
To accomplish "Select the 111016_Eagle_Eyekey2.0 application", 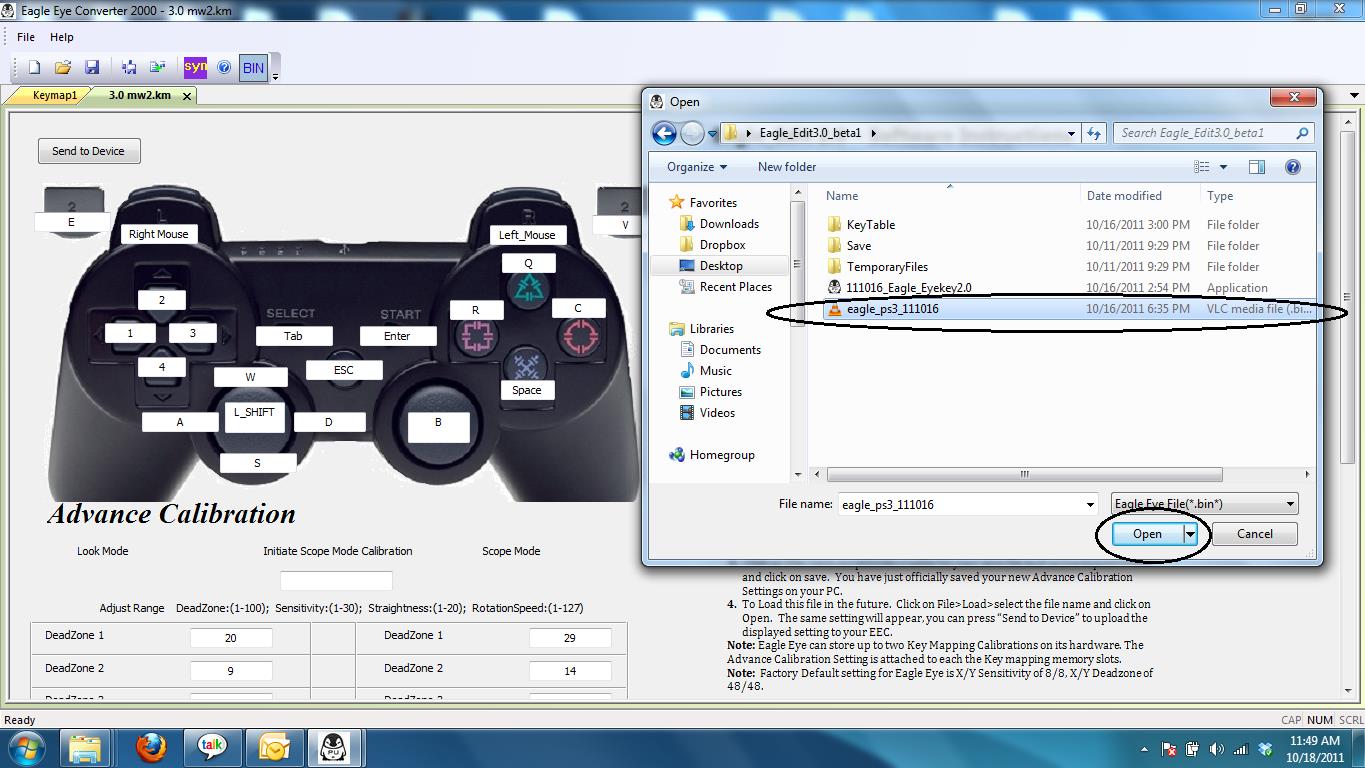I will (x=908, y=288).
